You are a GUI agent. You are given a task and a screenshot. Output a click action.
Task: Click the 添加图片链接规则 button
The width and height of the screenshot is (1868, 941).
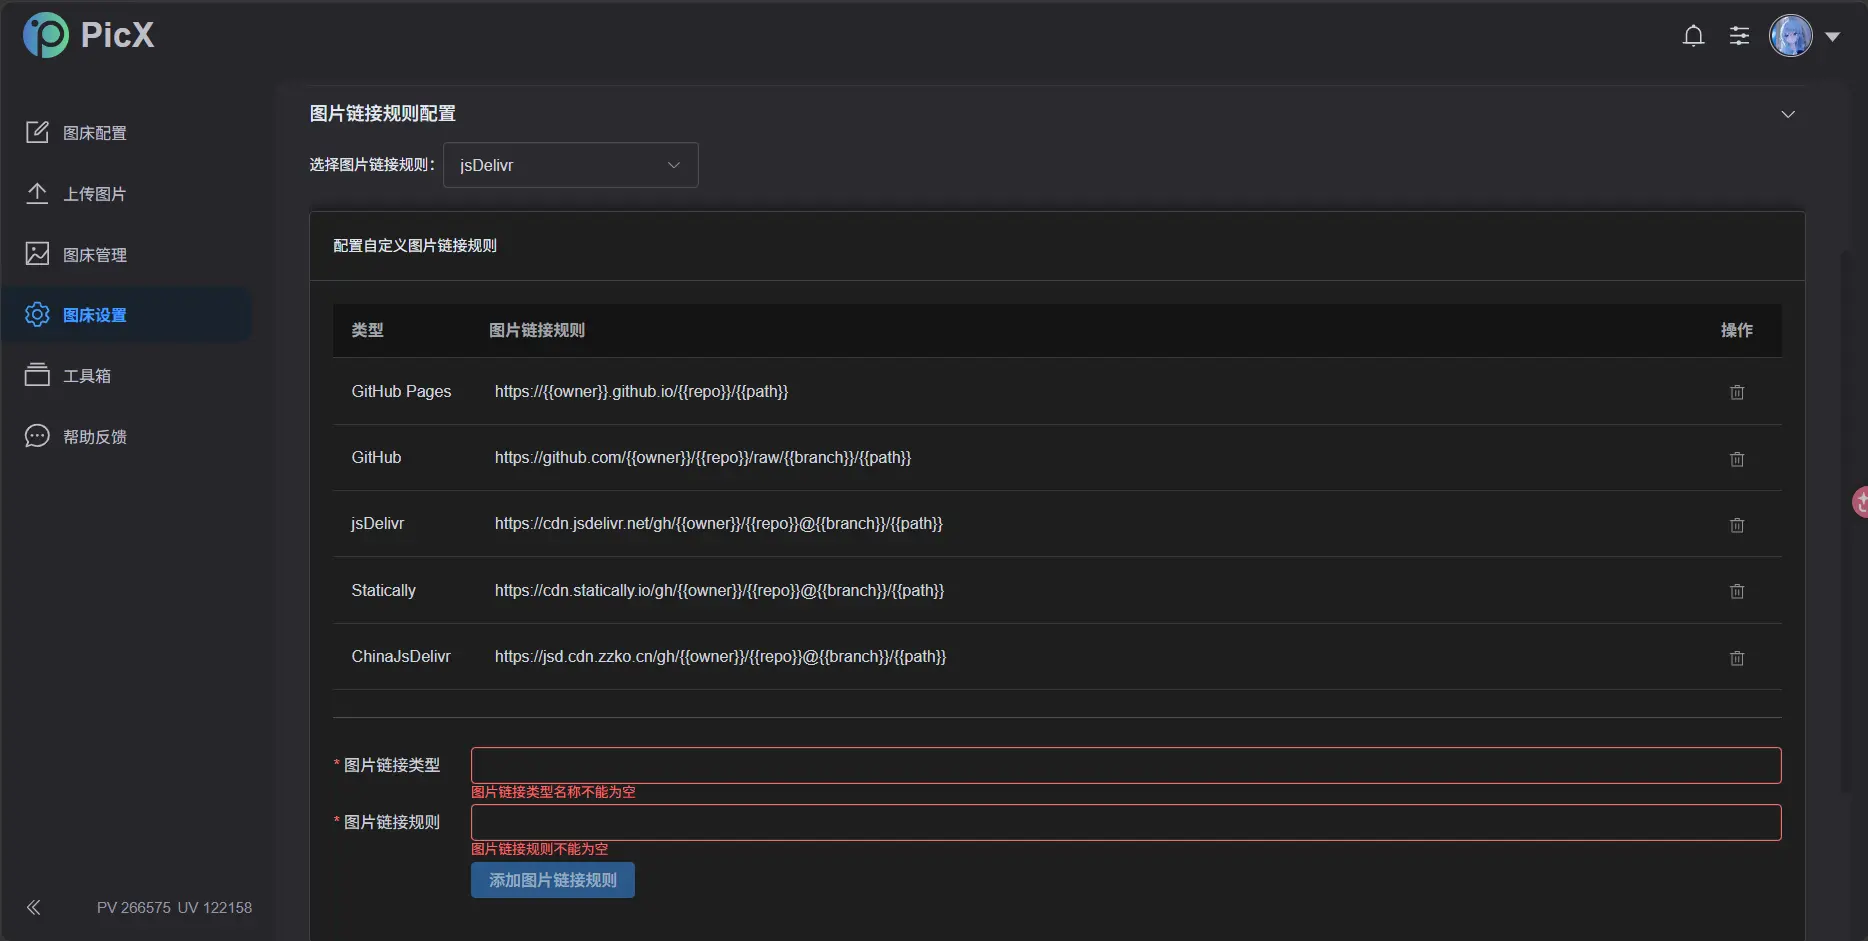point(553,880)
